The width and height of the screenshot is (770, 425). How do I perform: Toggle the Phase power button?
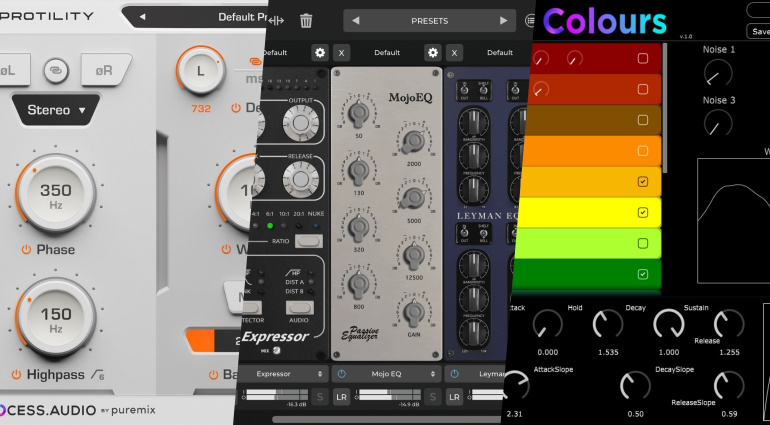pyautogui.click(x=26, y=250)
